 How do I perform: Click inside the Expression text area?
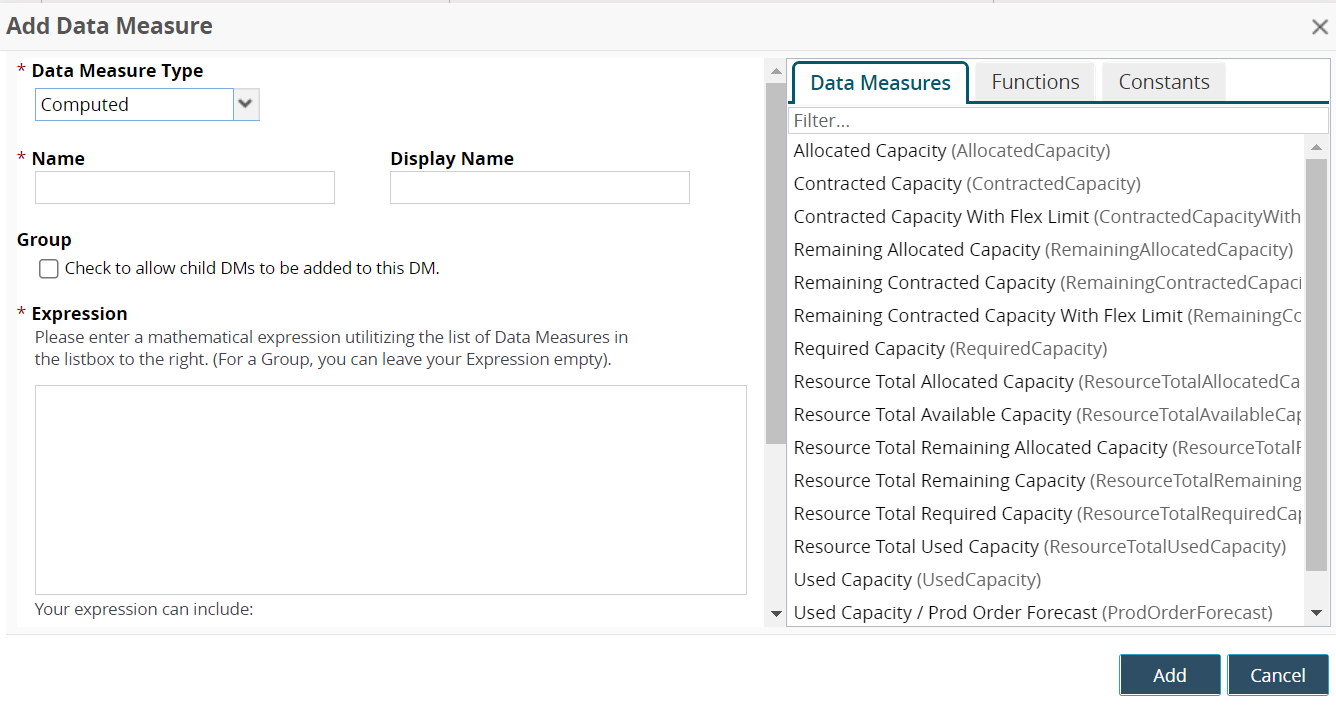point(390,490)
